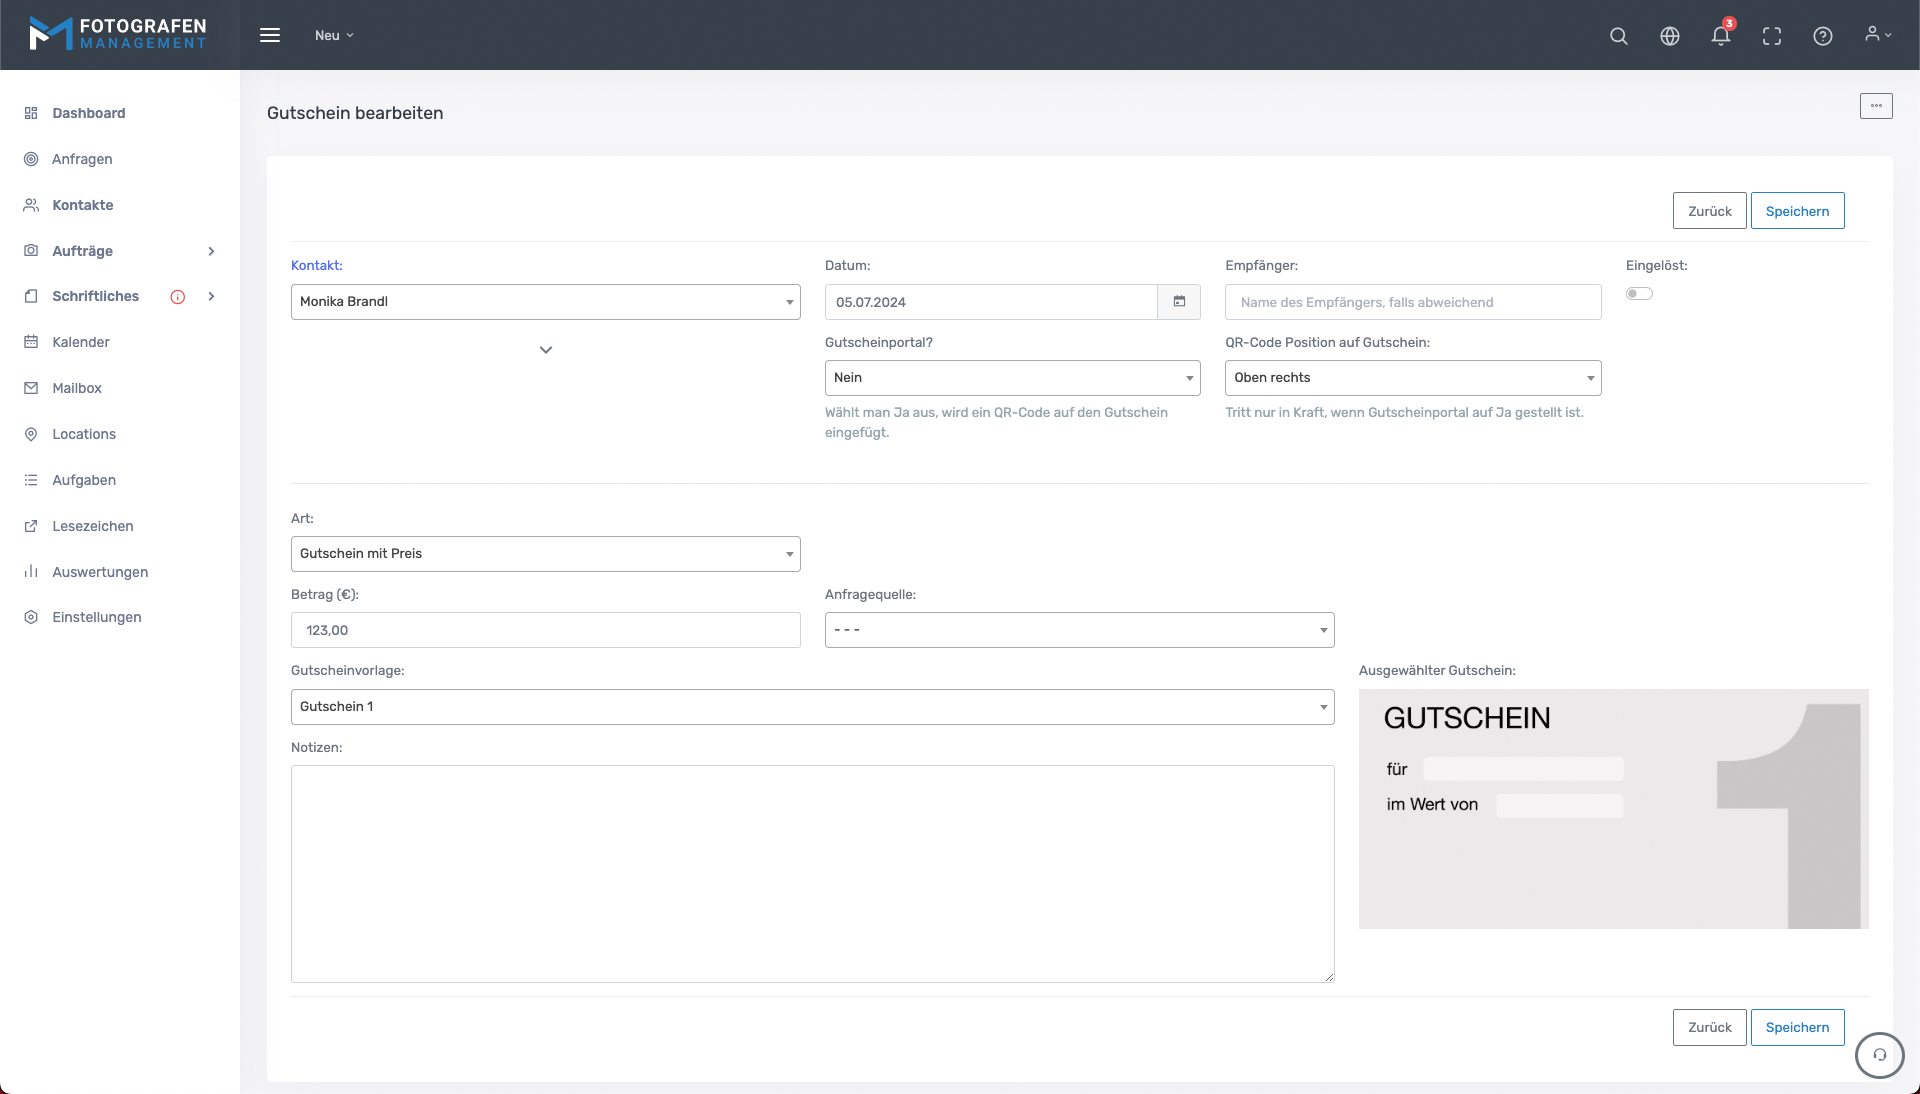Open the notifications bell
The image size is (1920, 1094).
click(x=1720, y=36)
